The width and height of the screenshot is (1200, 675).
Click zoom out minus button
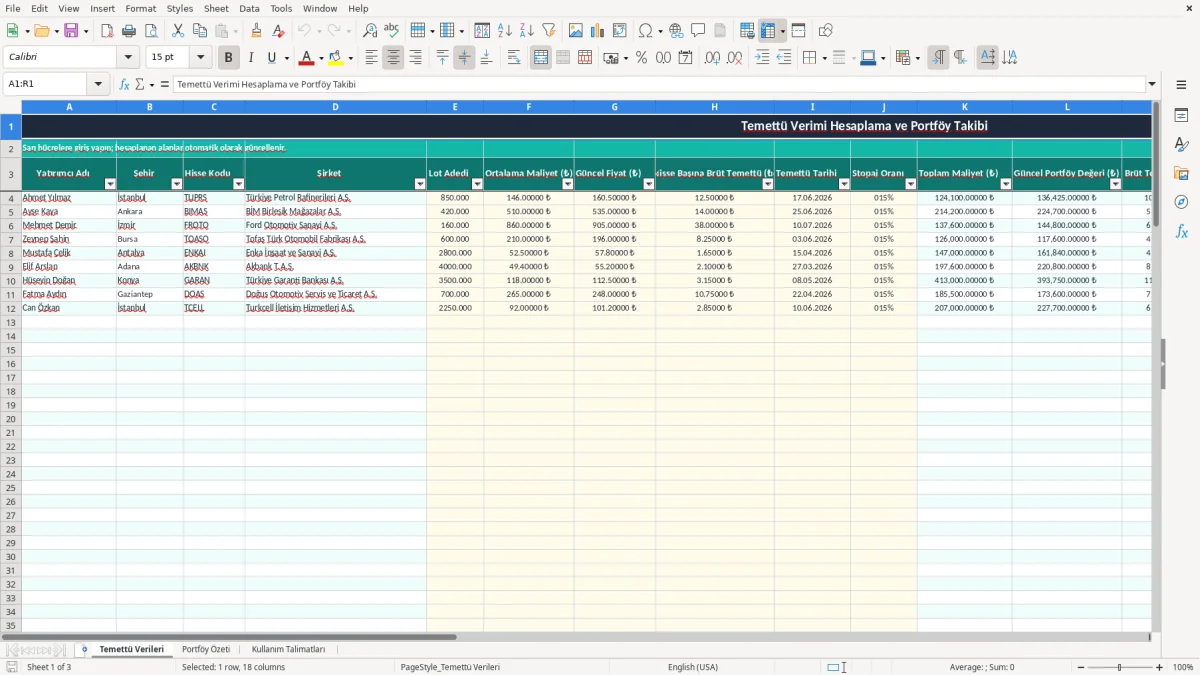point(1080,667)
